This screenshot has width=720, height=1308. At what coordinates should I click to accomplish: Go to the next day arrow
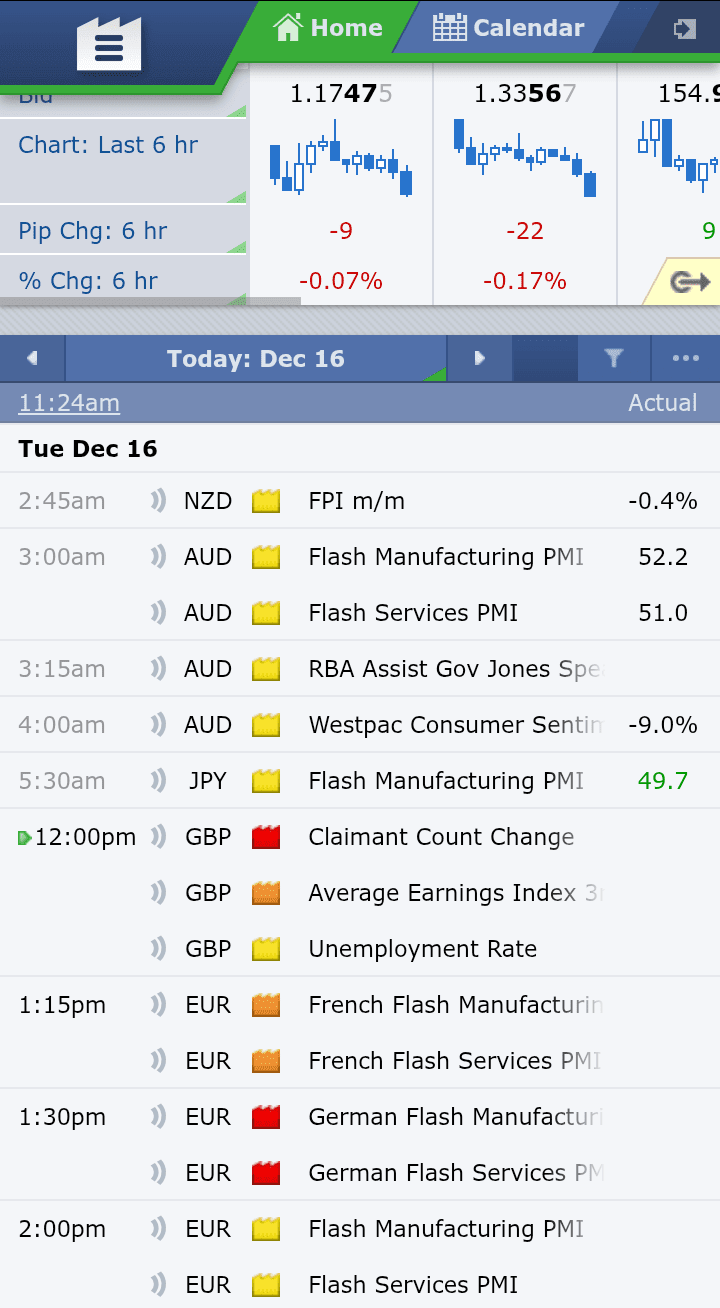tap(479, 359)
